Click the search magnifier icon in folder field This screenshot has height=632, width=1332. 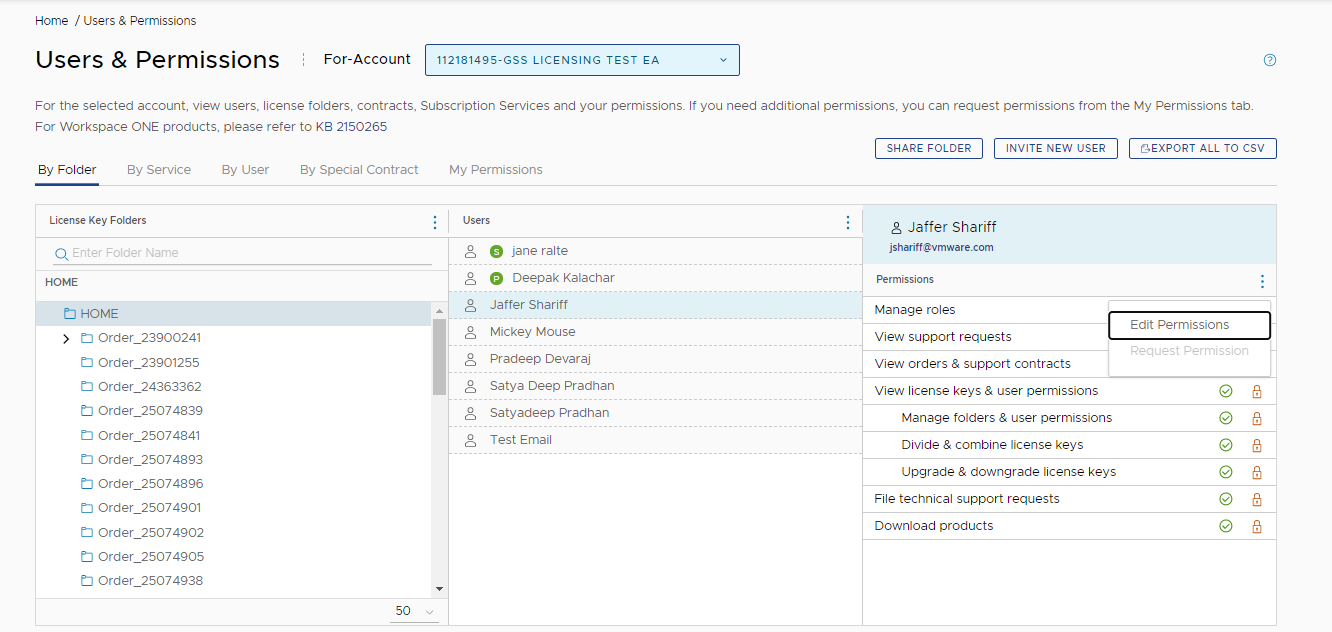[61, 254]
